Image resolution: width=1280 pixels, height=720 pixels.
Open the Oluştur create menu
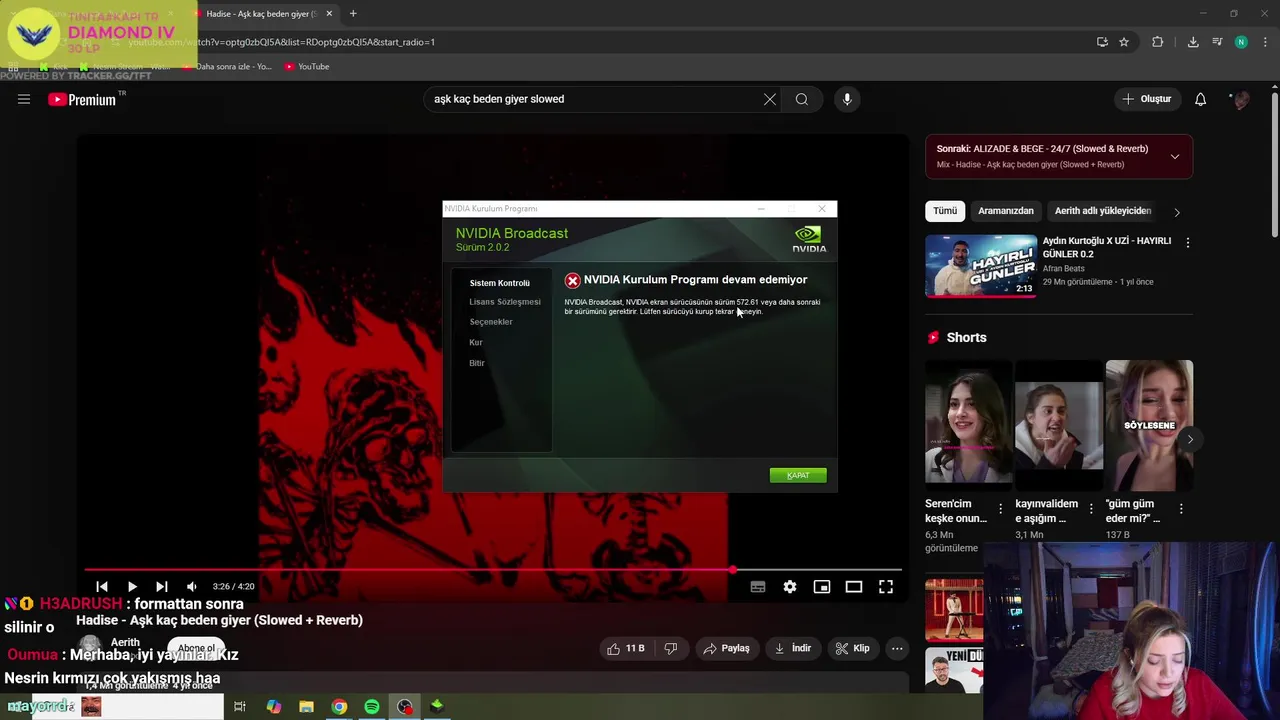[1146, 99]
